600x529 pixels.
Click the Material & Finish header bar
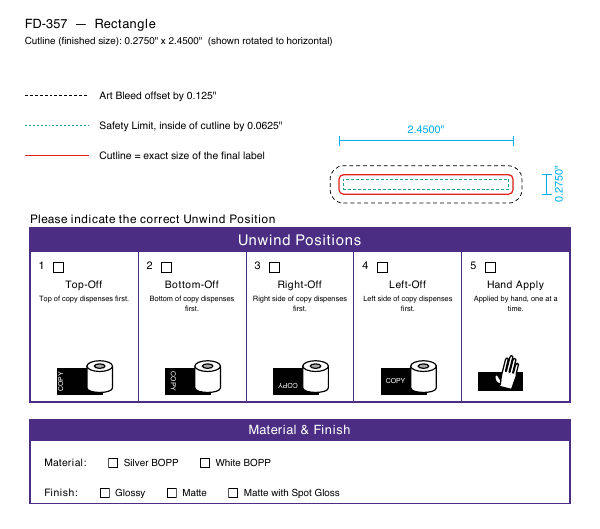(300, 430)
